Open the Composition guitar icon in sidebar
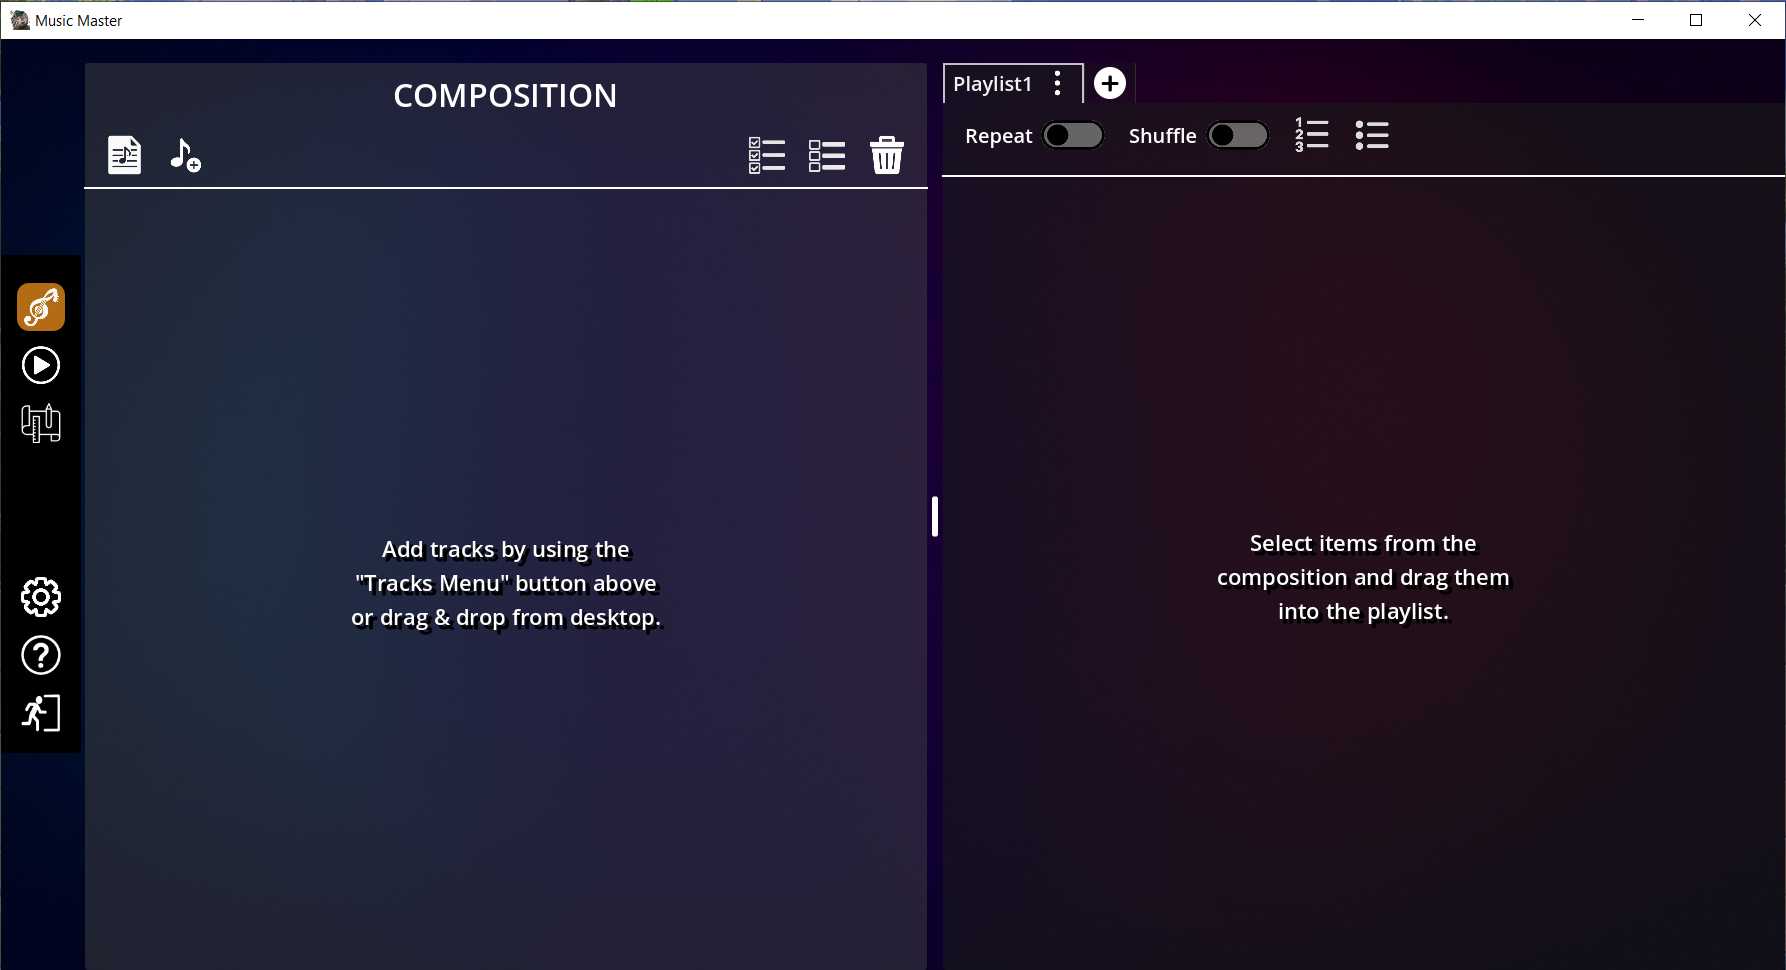The height and width of the screenshot is (970, 1786). (x=41, y=307)
